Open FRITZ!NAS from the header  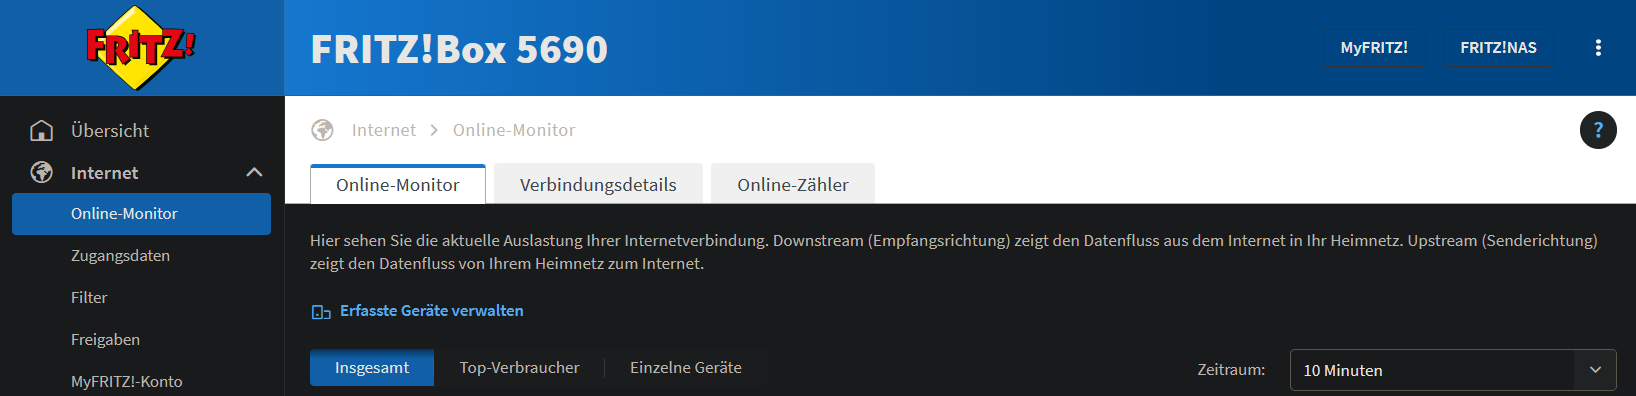point(1498,48)
